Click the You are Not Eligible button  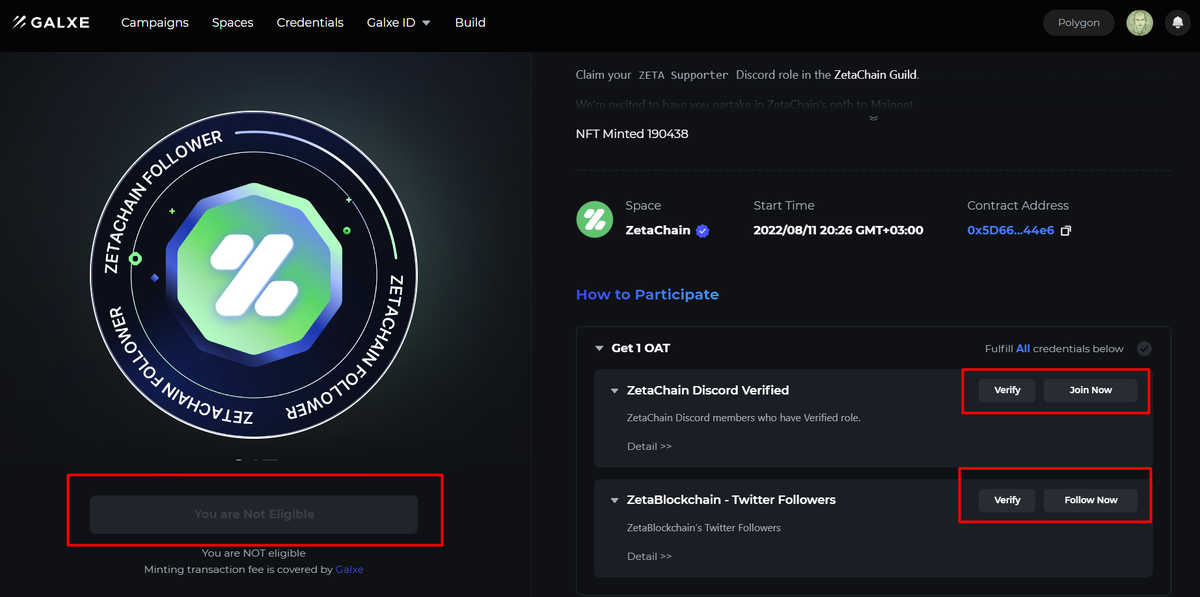pos(254,514)
